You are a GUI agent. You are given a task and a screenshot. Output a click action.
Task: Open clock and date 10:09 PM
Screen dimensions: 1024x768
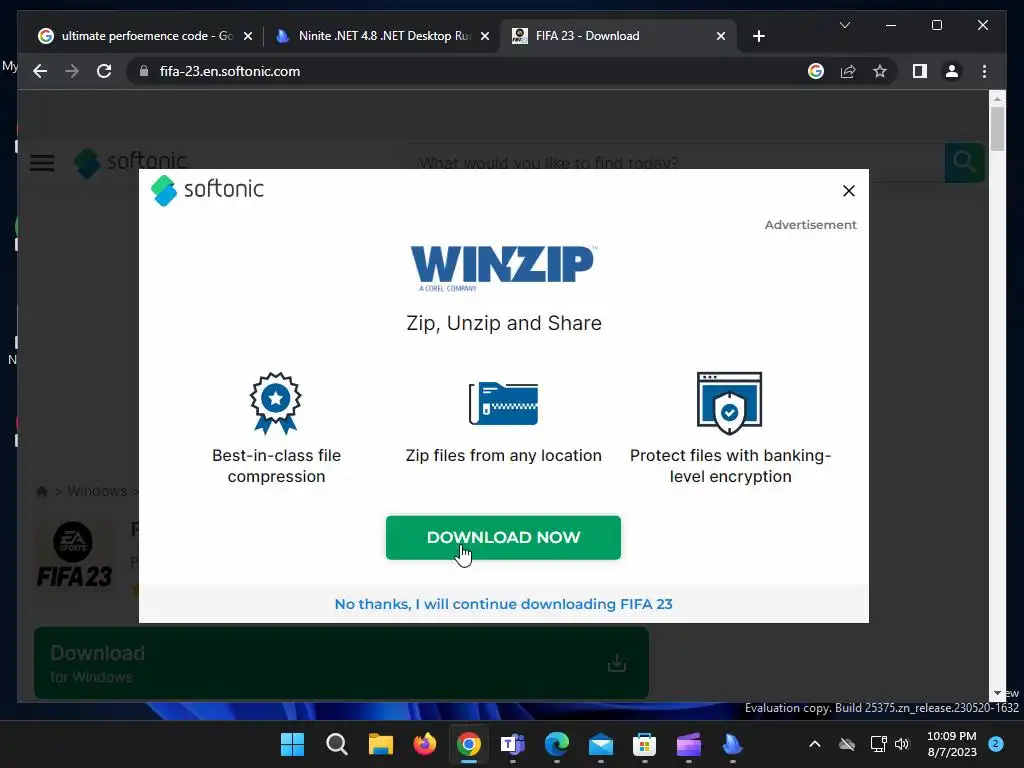[x=952, y=744]
